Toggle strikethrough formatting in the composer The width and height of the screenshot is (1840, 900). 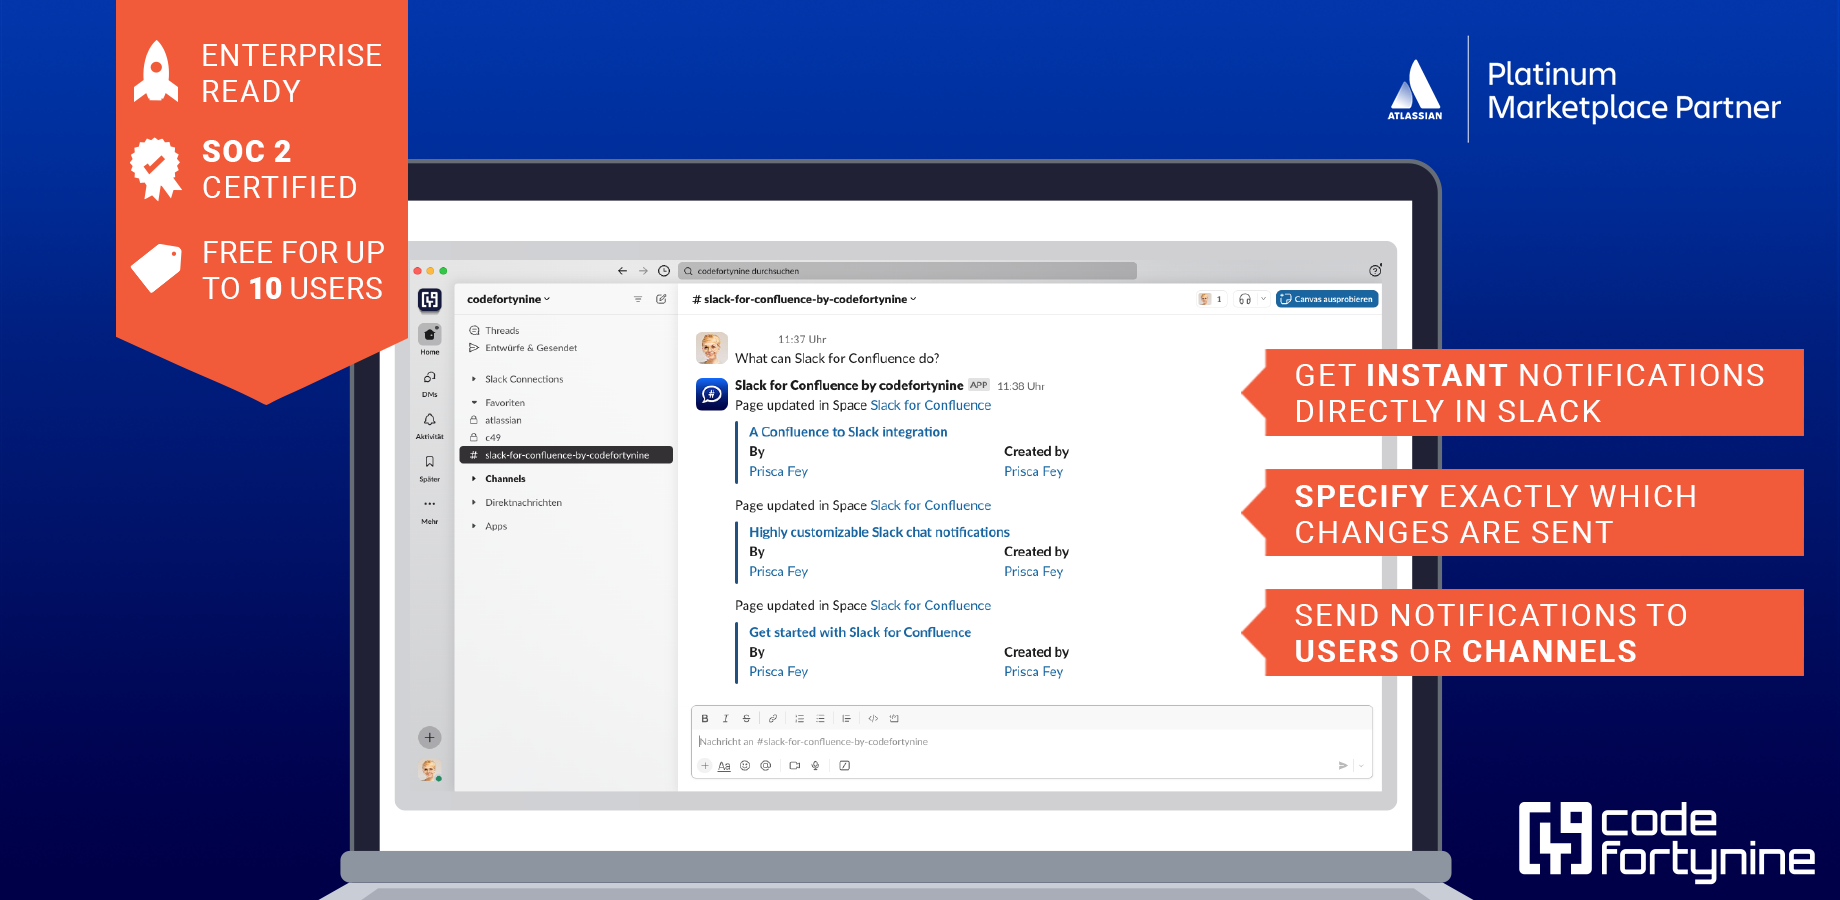746,717
